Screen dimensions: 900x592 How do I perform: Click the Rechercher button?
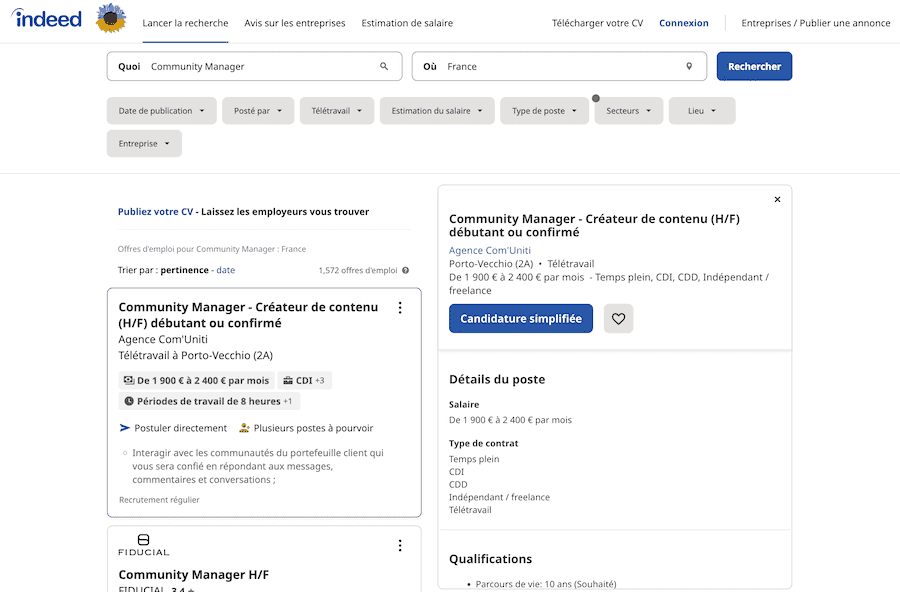(754, 66)
